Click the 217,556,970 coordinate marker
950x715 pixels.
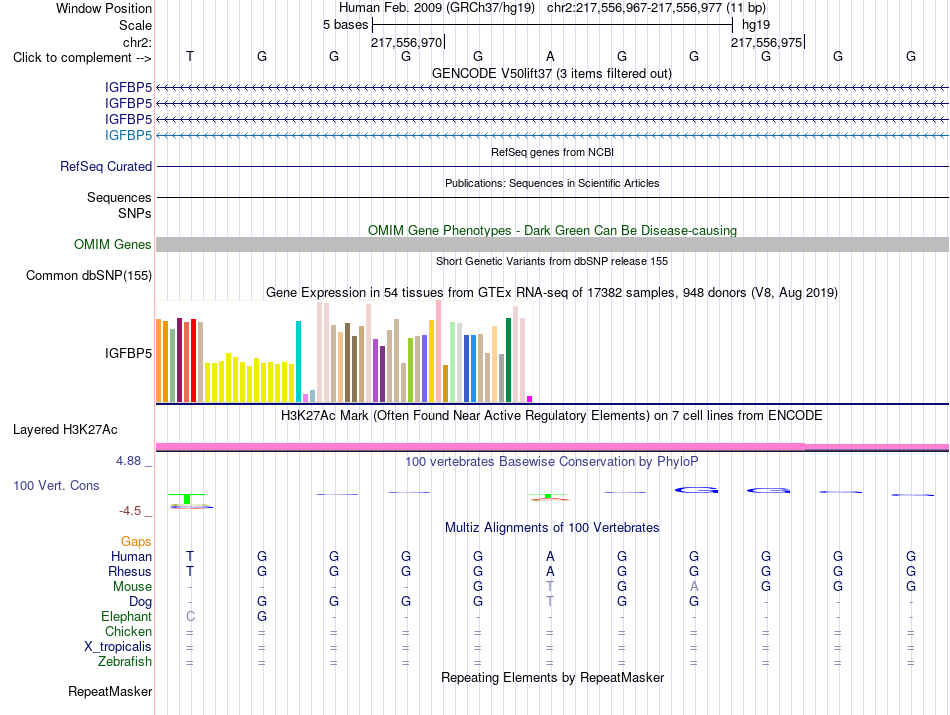(x=407, y=42)
